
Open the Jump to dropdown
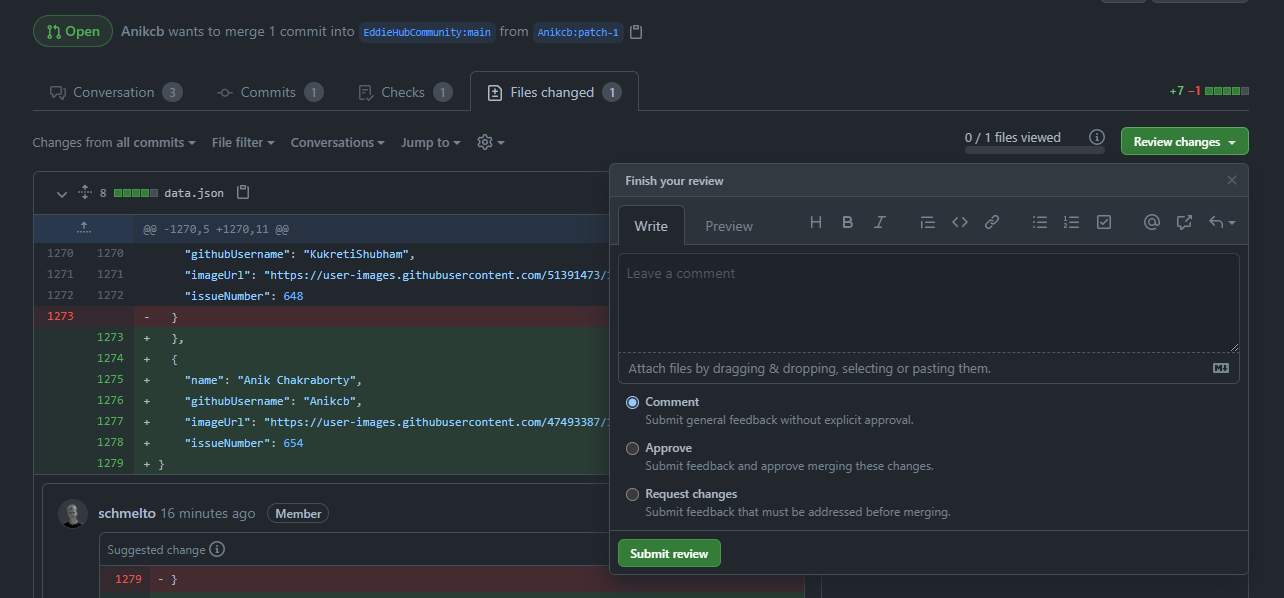[431, 143]
